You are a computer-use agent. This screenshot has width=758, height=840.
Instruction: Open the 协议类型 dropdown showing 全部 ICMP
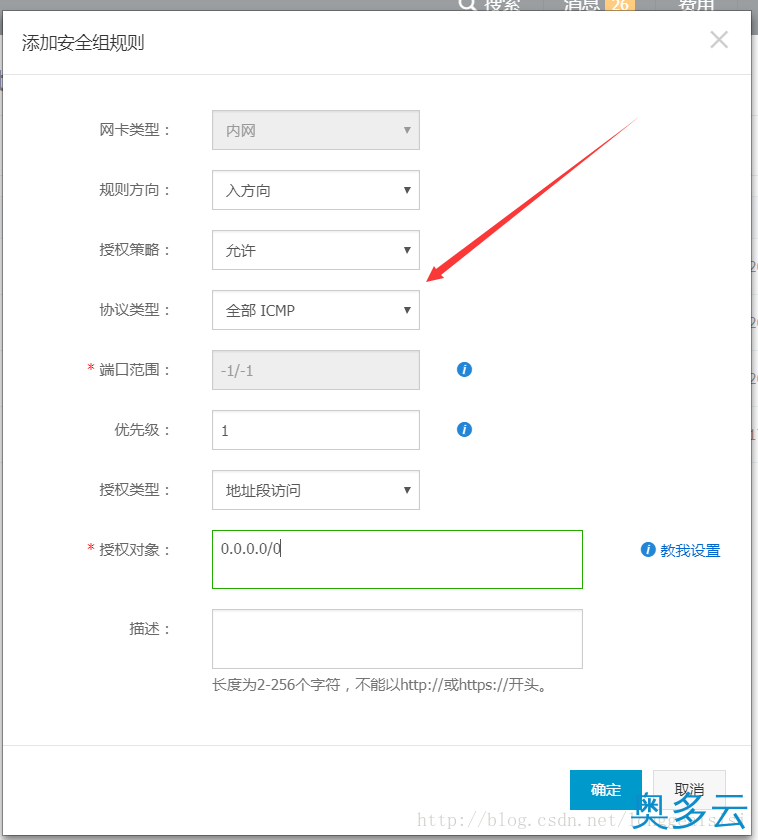[x=316, y=310]
